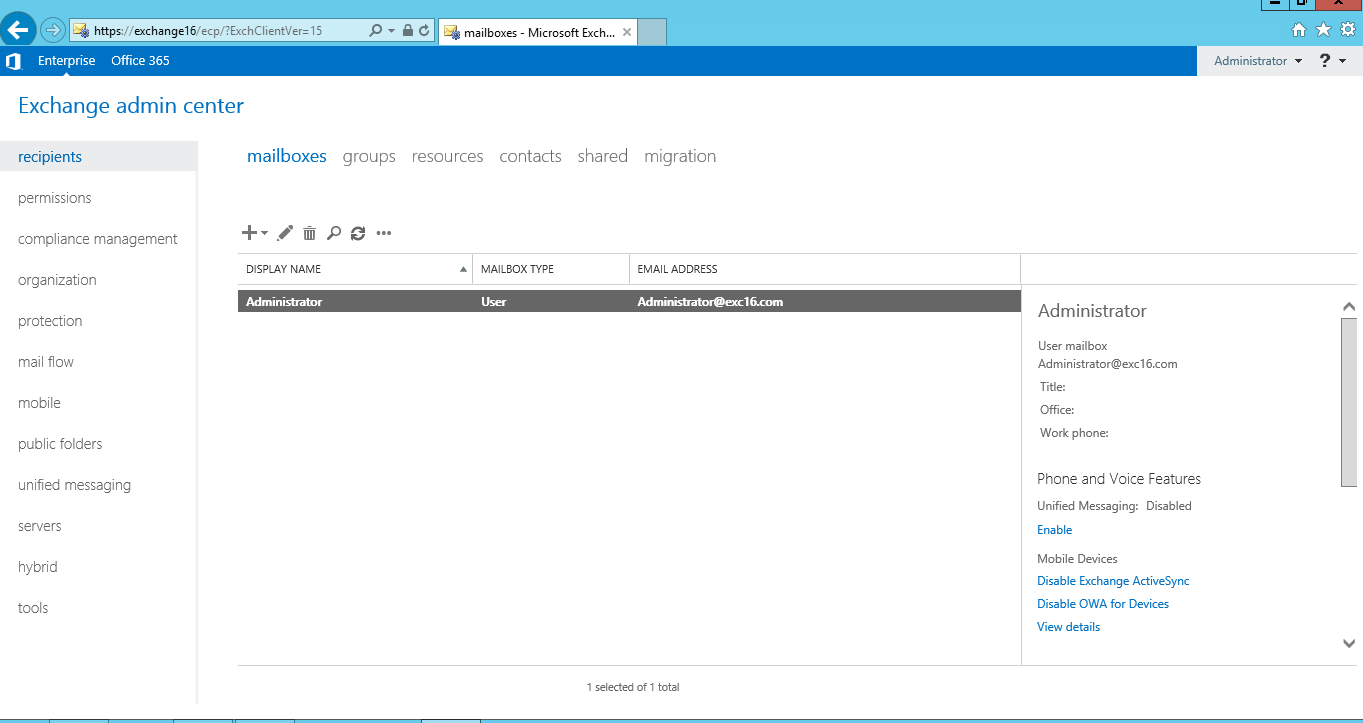Viewport: 1363px width, 723px height.
Task: Open the migration tab
Action: 680,156
